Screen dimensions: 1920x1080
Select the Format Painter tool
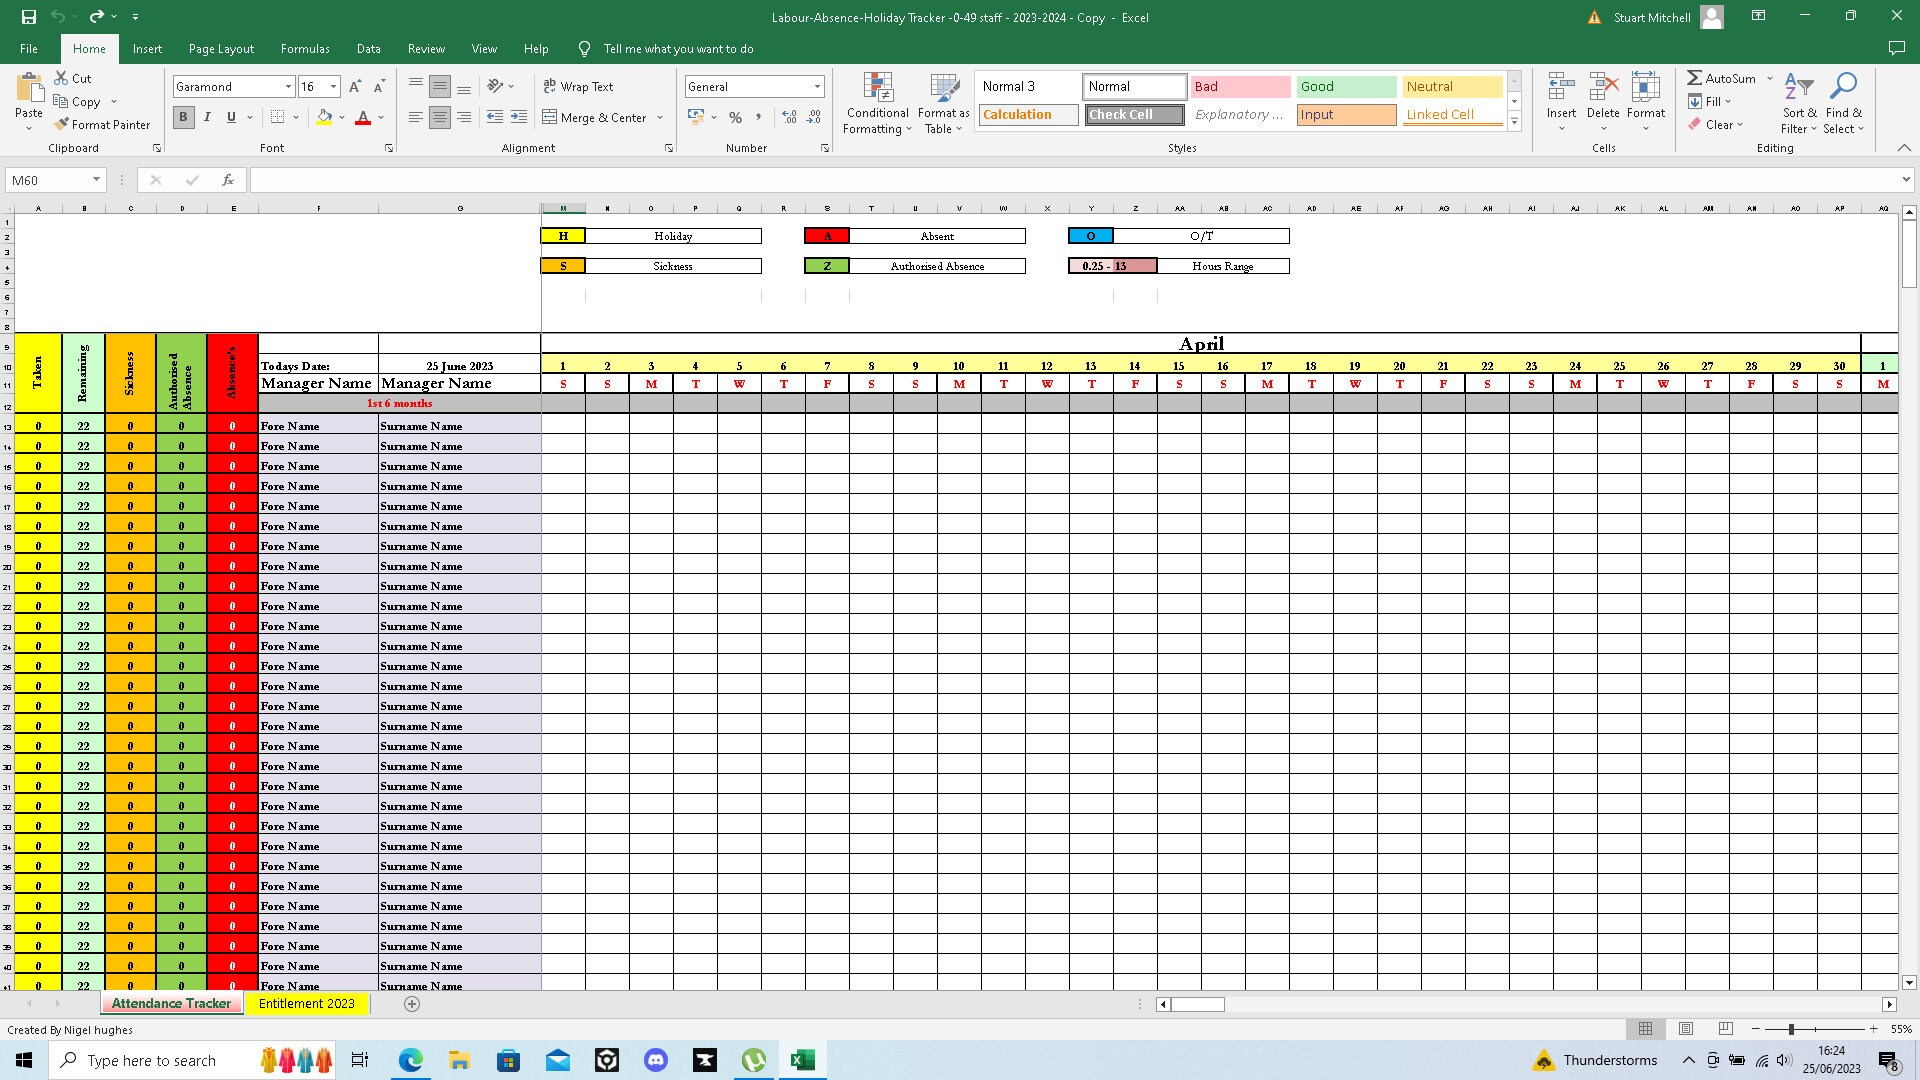click(103, 124)
